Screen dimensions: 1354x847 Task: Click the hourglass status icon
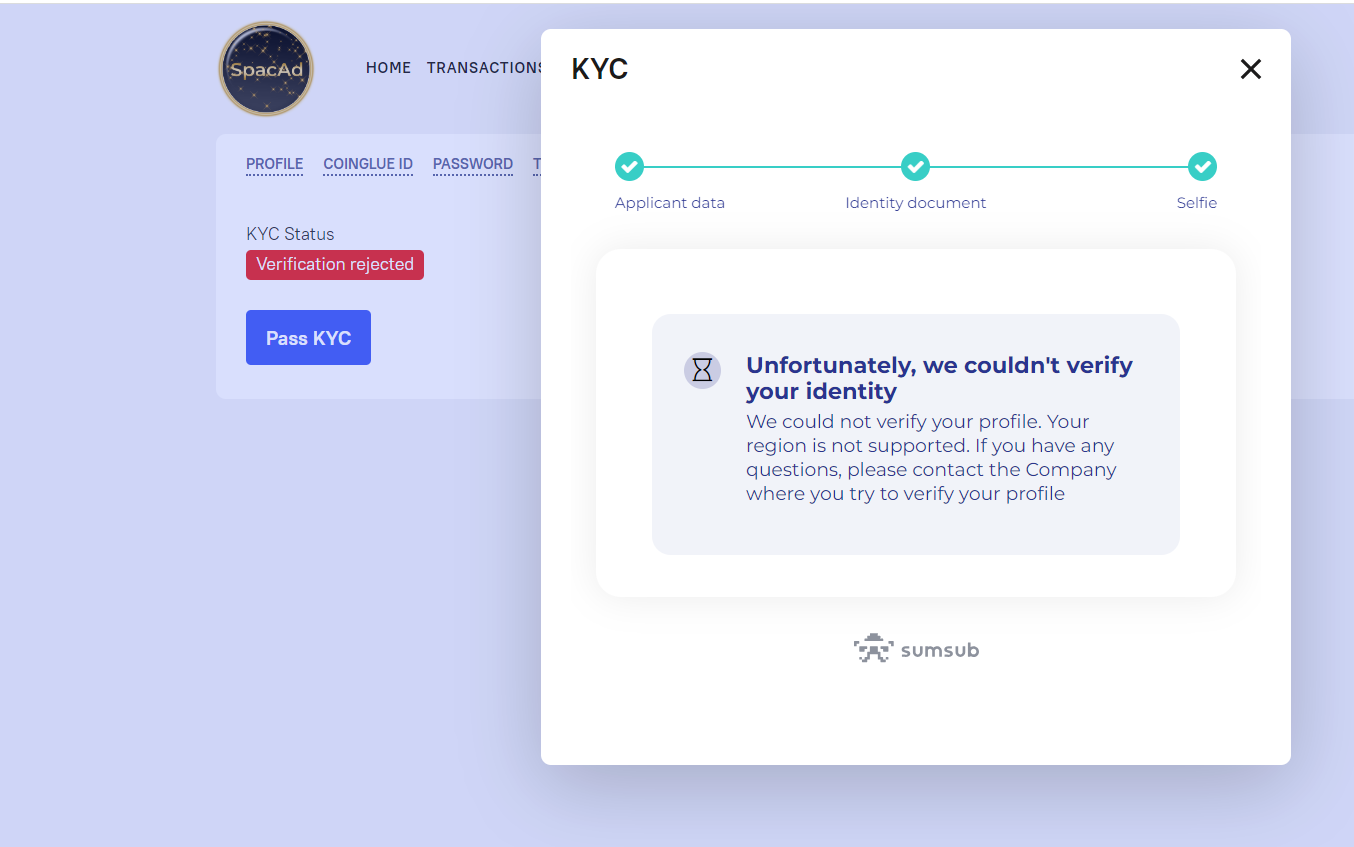pos(703,370)
